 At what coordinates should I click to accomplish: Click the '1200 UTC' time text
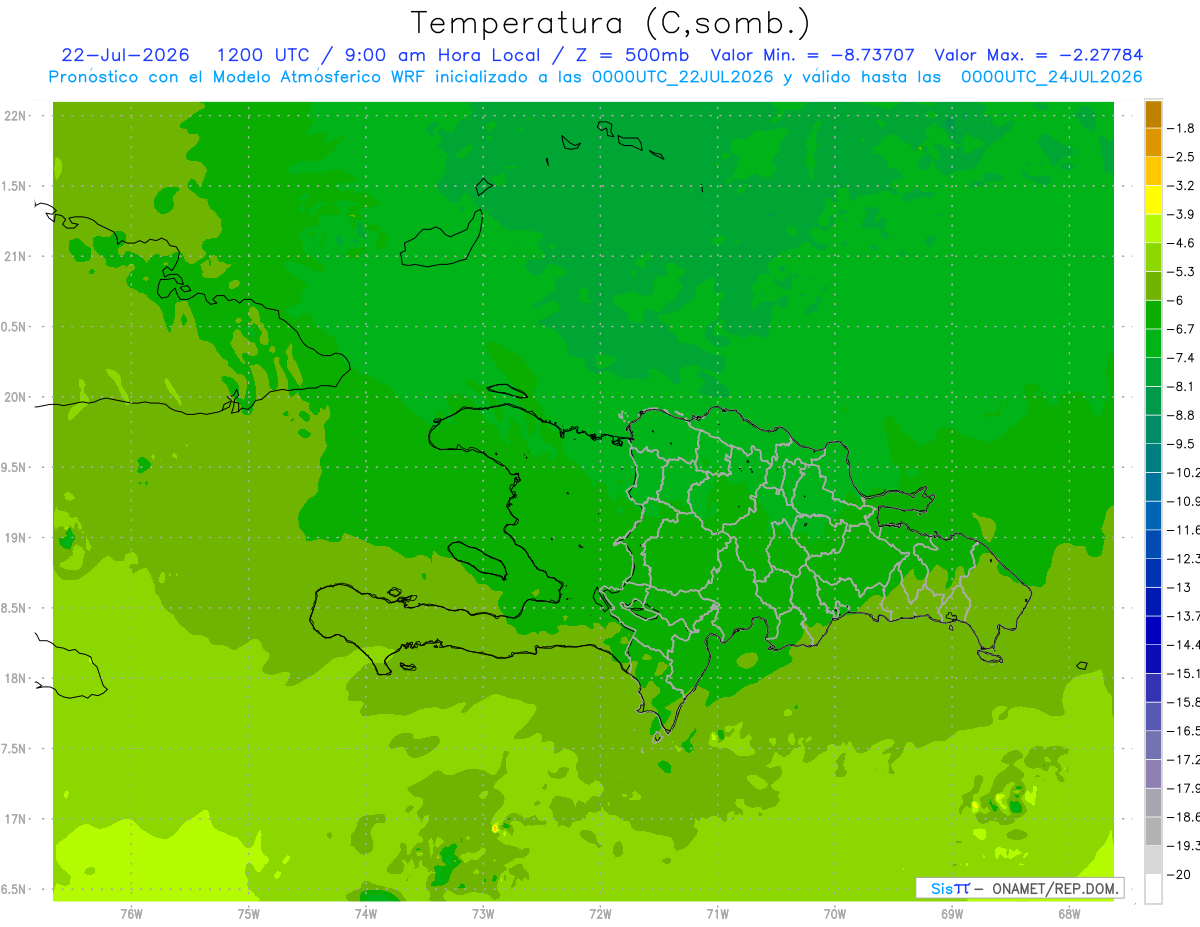pyautogui.click(x=263, y=55)
